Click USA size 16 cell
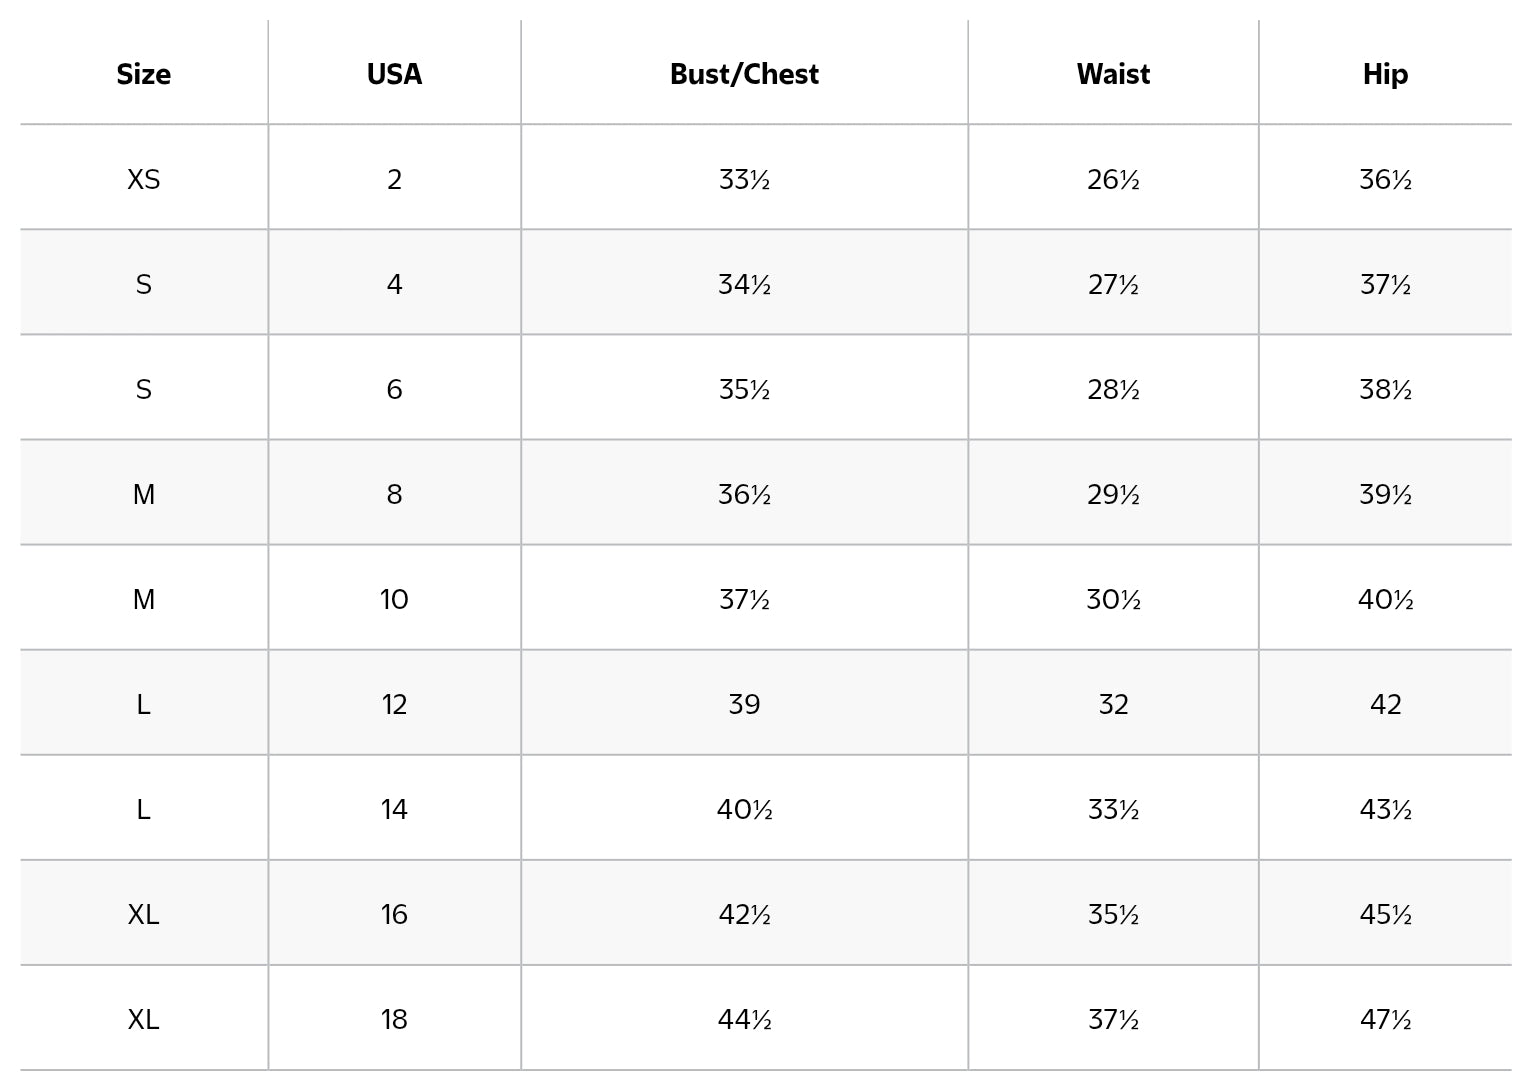The width and height of the screenshot is (1530, 1092). [x=394, y=914]
